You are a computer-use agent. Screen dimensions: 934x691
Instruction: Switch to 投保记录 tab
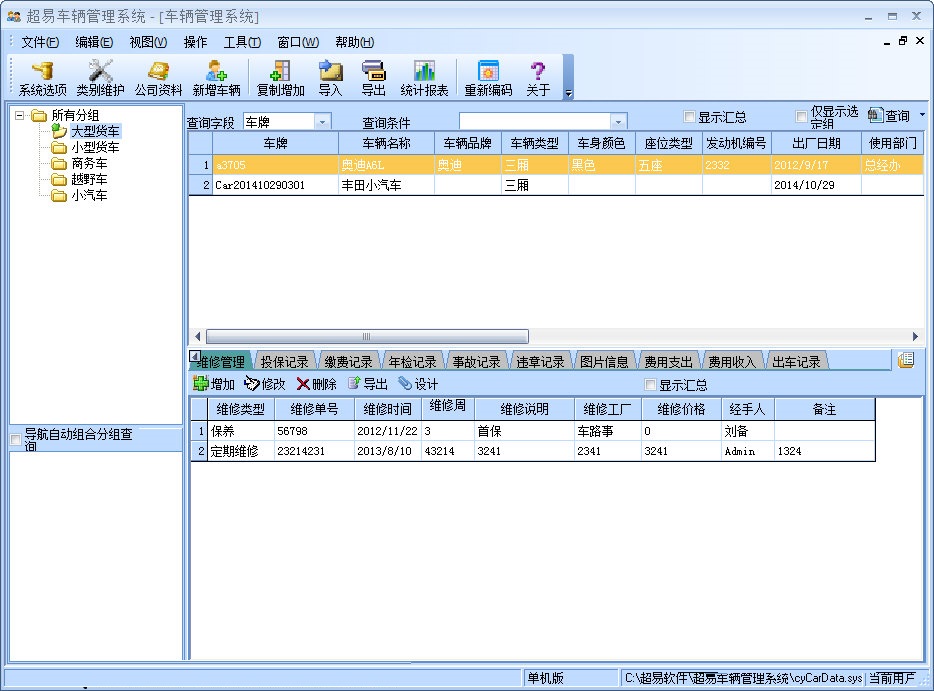click(284, 362)
